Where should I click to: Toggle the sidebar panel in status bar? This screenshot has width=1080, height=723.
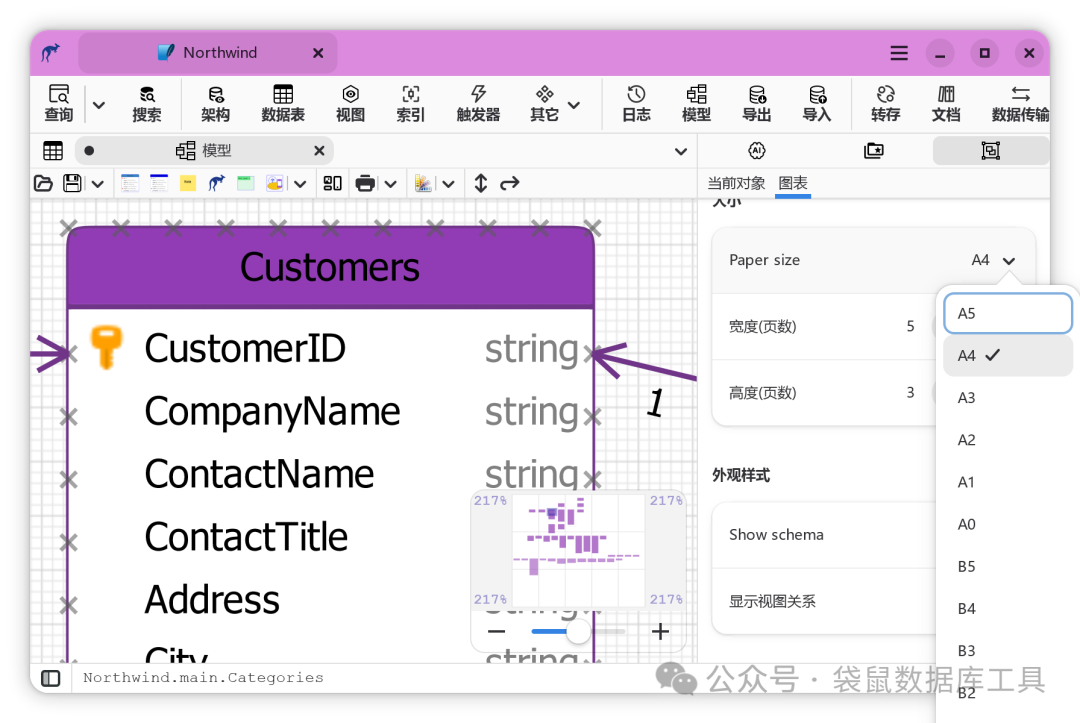(50, 678)
